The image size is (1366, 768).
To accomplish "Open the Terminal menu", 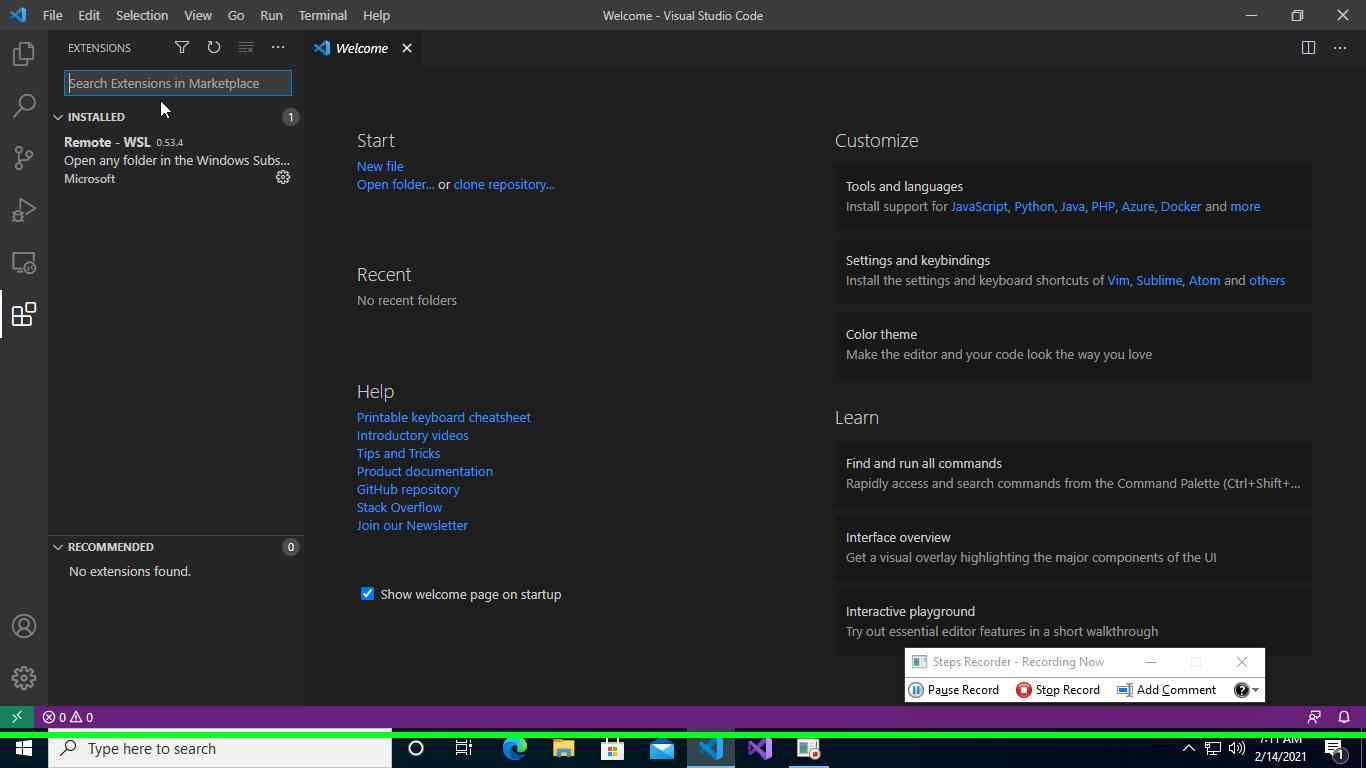I will (323, 15).
